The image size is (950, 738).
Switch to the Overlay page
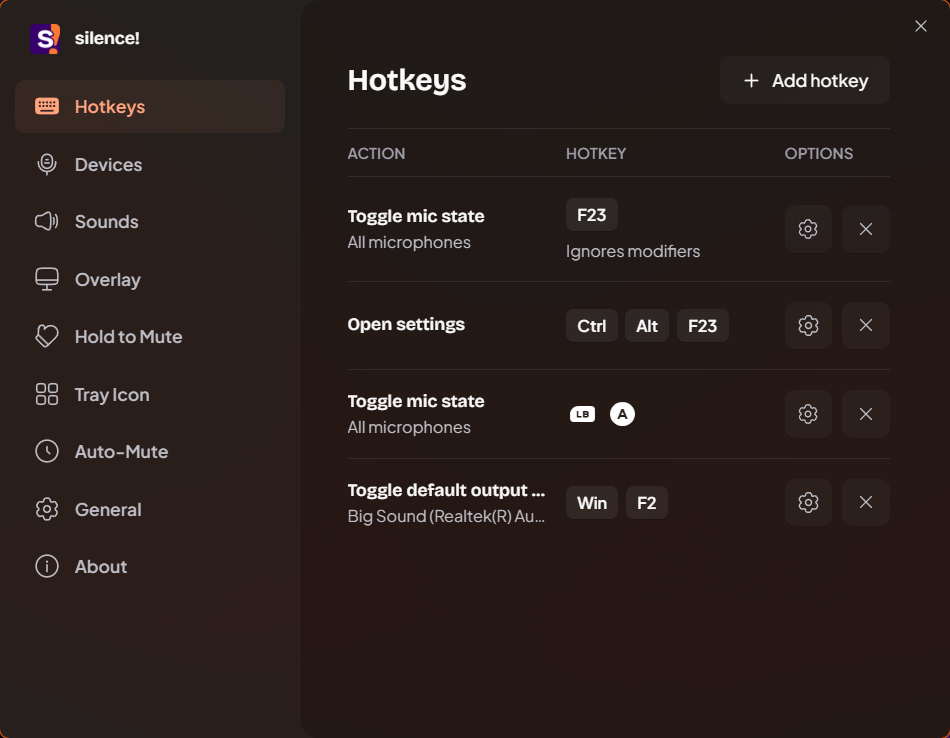pos(150,279)
